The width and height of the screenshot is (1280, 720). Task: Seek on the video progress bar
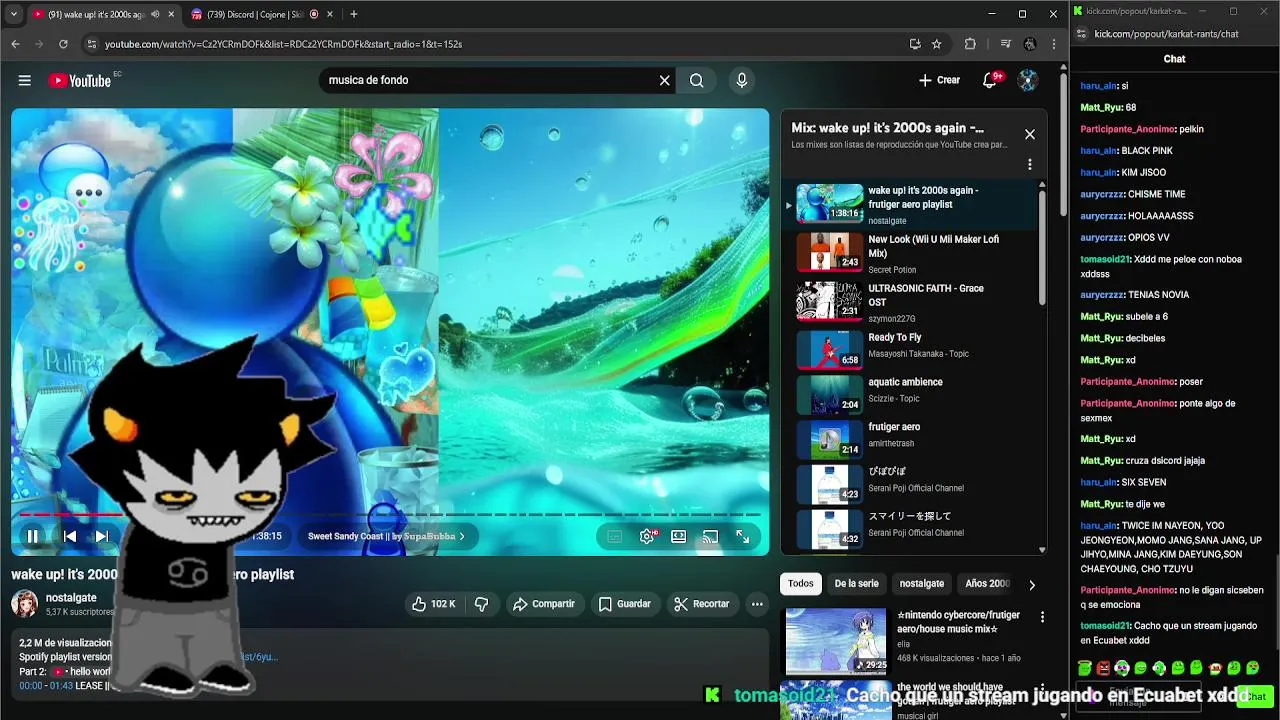390,515
